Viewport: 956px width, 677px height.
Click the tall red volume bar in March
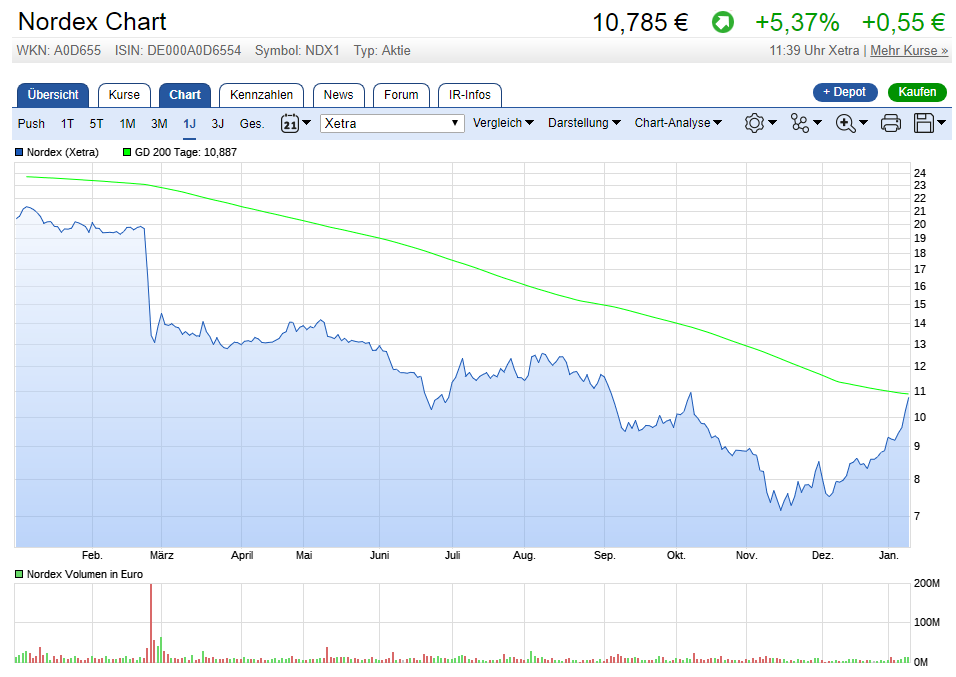pyautogui.click(x=151, y=622)
